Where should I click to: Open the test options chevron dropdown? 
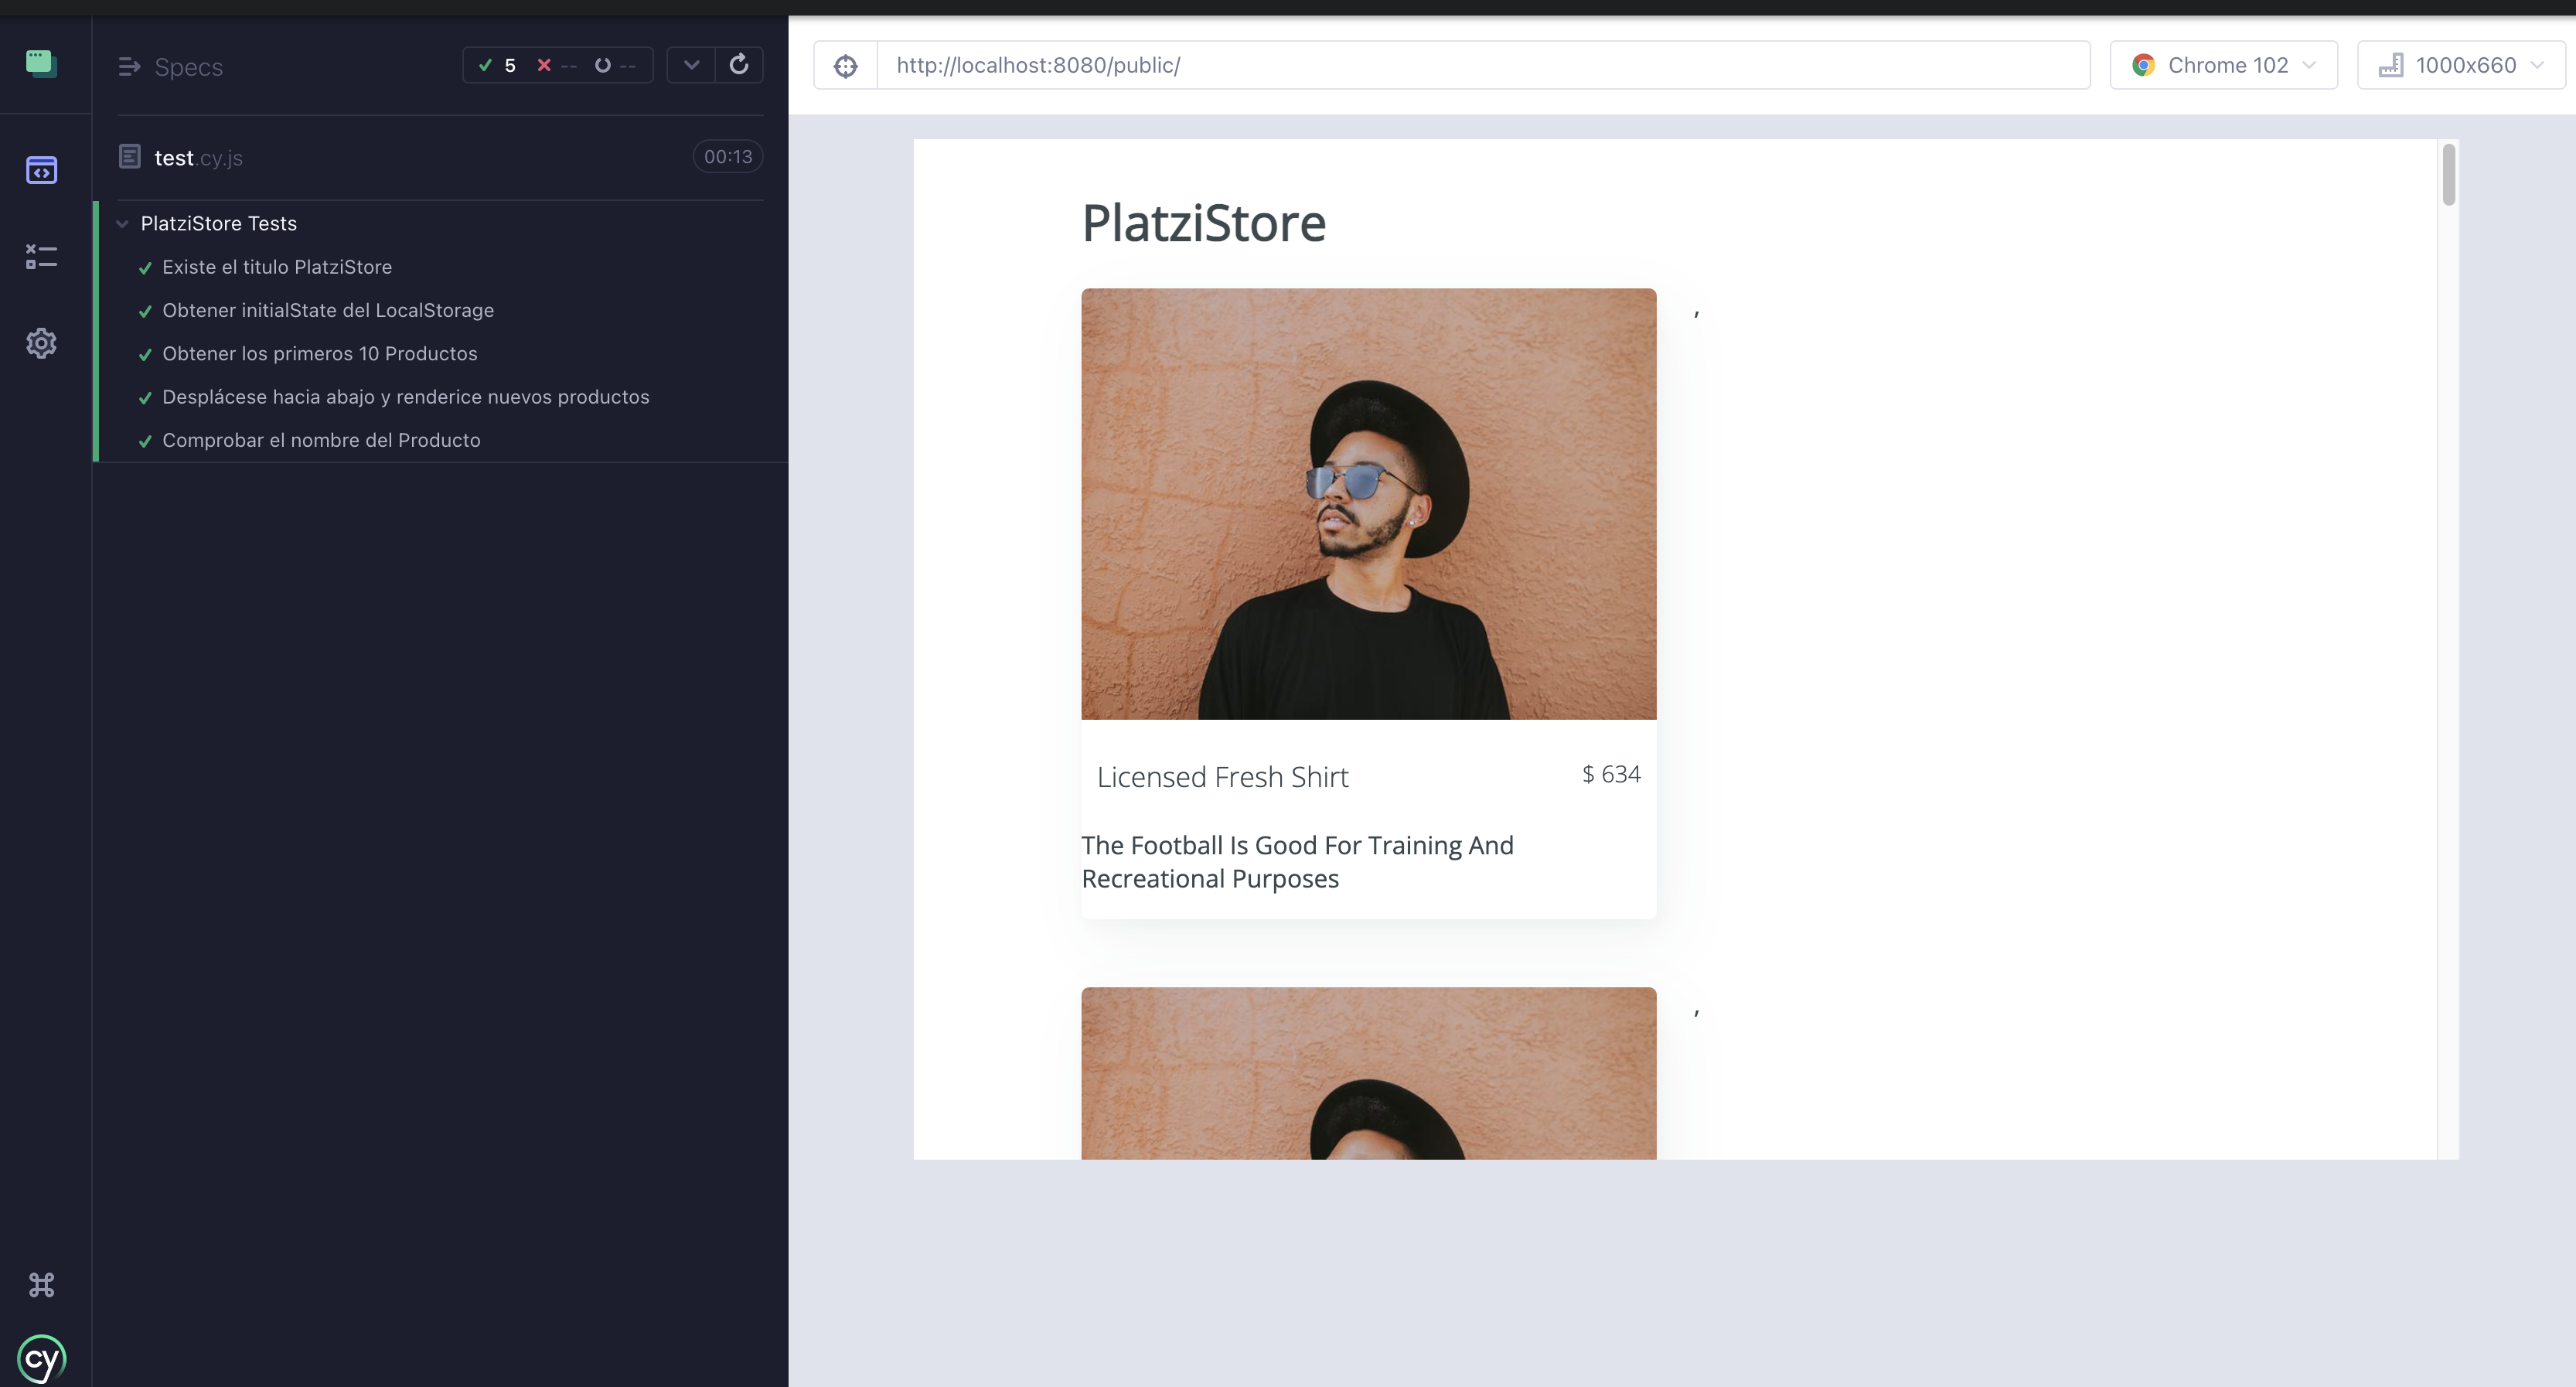point(691,65)
